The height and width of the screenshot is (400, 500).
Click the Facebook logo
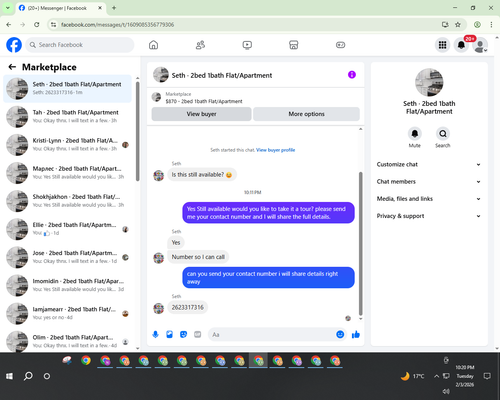14,45
